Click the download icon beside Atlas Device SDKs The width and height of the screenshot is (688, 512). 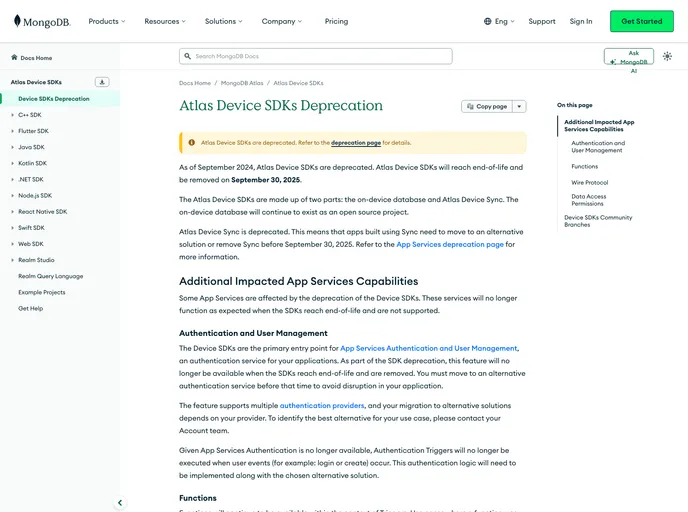point(102,82)
